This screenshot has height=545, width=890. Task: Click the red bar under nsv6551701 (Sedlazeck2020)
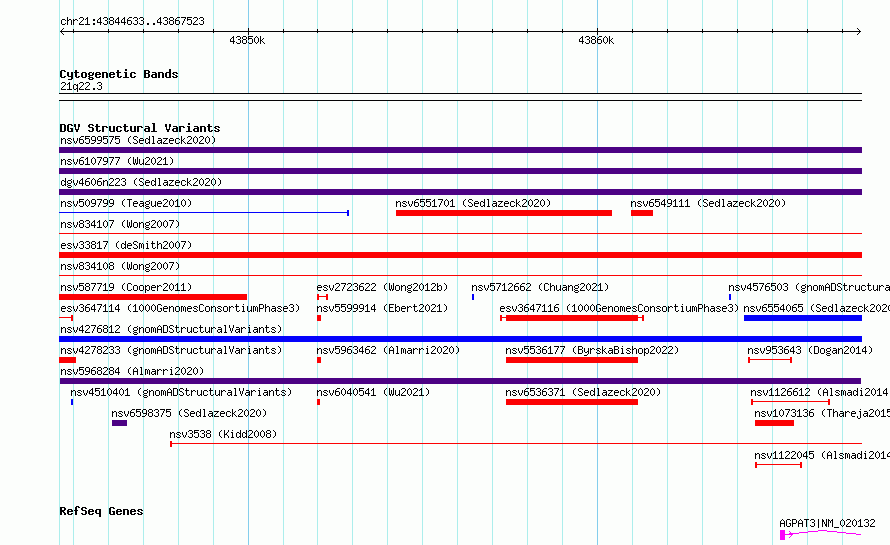(x=503, y=213)
